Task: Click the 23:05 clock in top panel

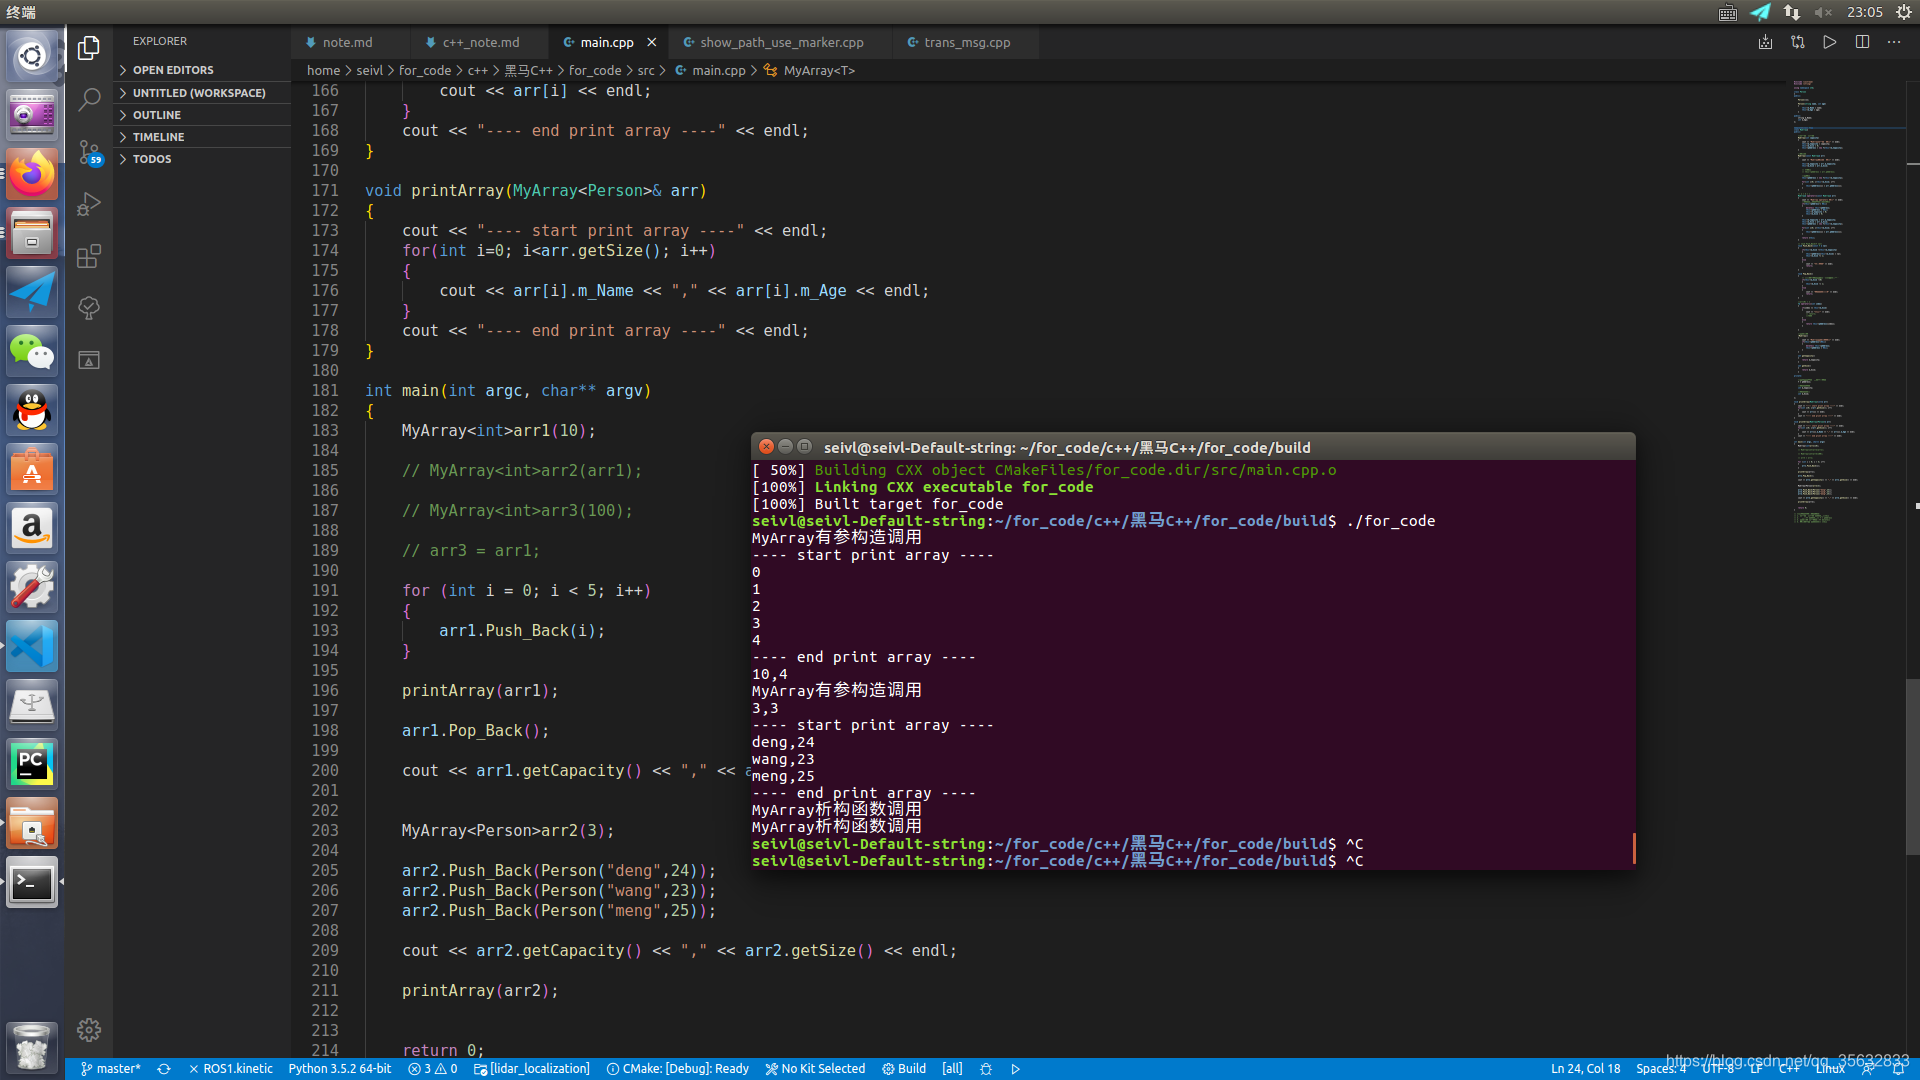Action: pos(1864,12)
